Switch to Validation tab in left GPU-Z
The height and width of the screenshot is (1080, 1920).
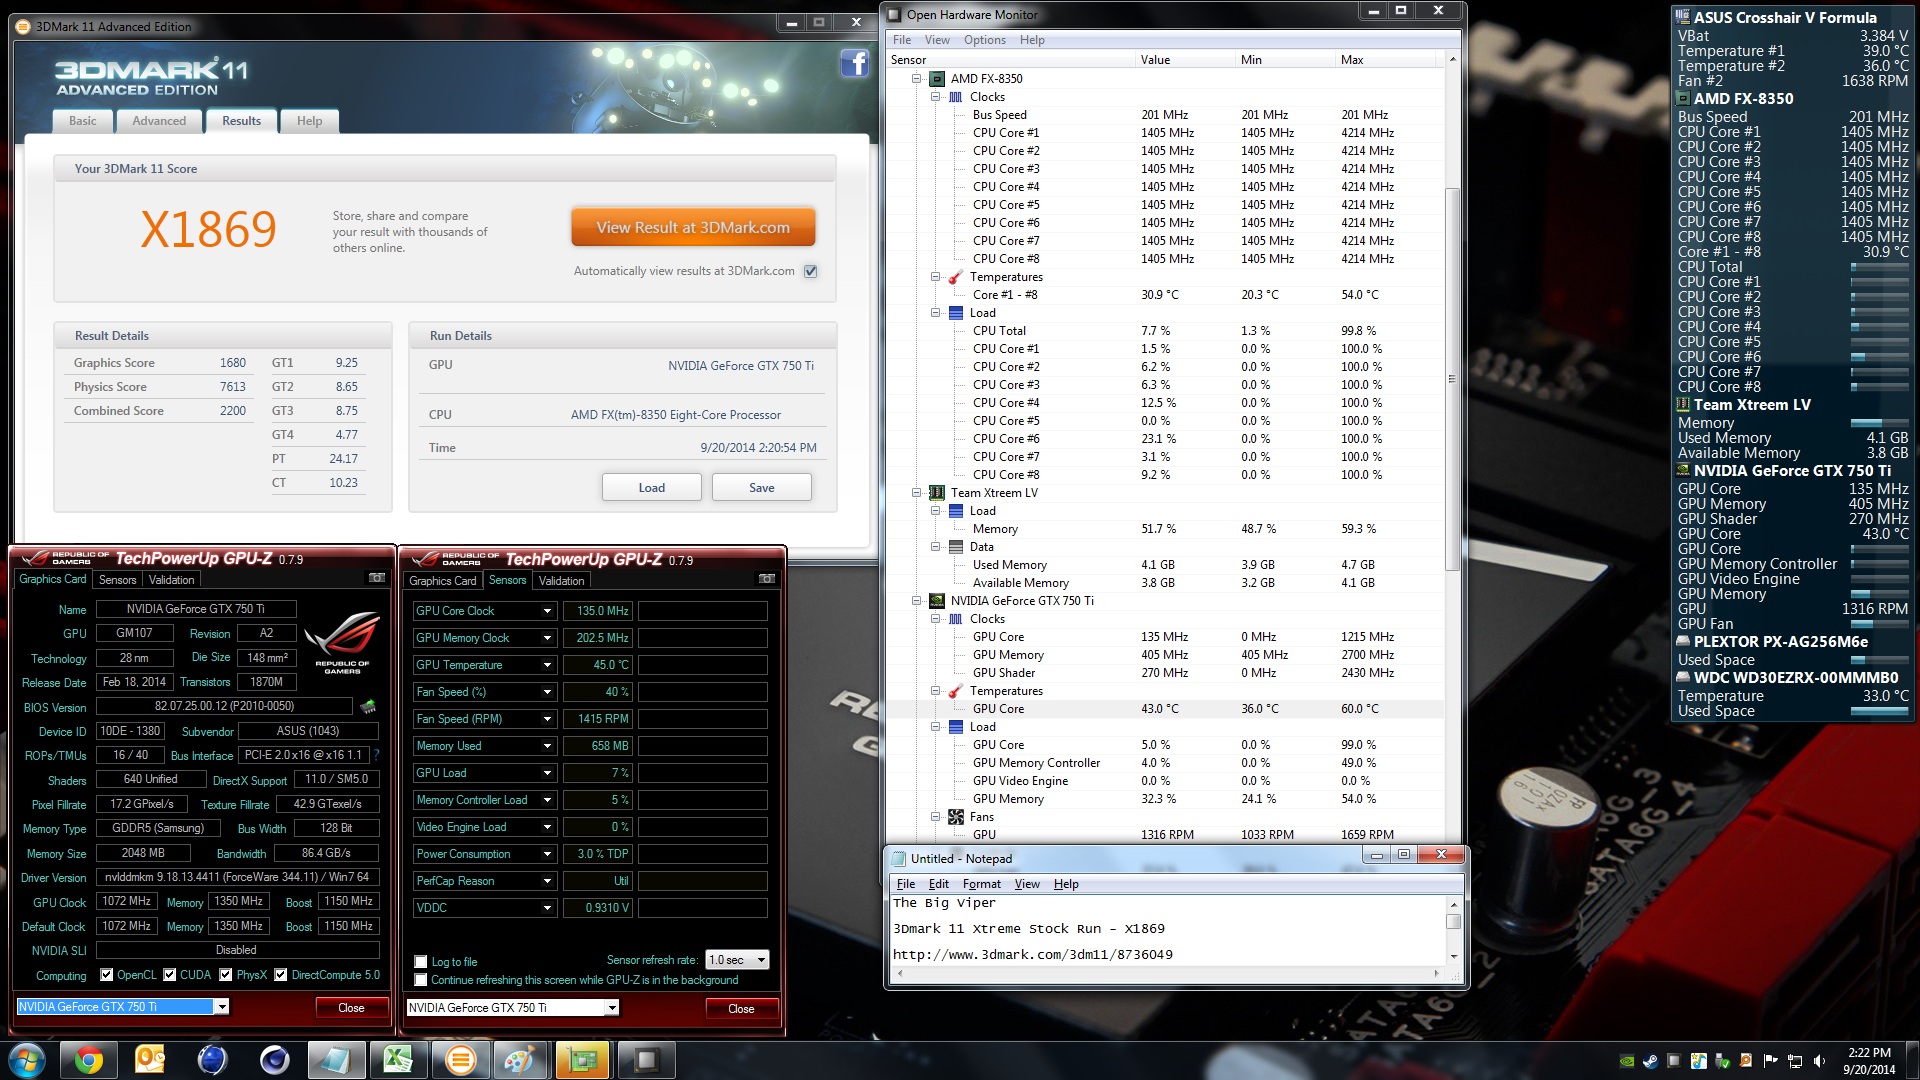(172, 580)
